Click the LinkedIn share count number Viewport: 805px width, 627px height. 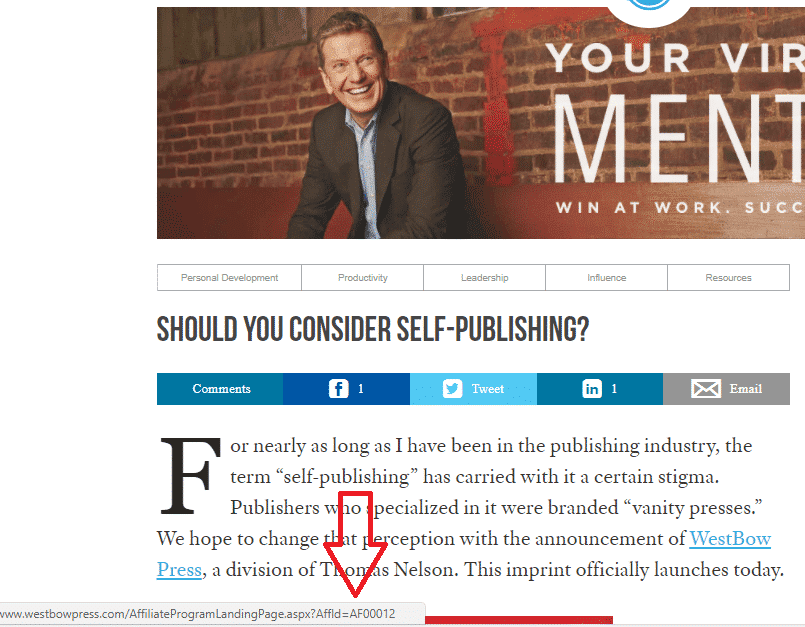coord(614,389)
